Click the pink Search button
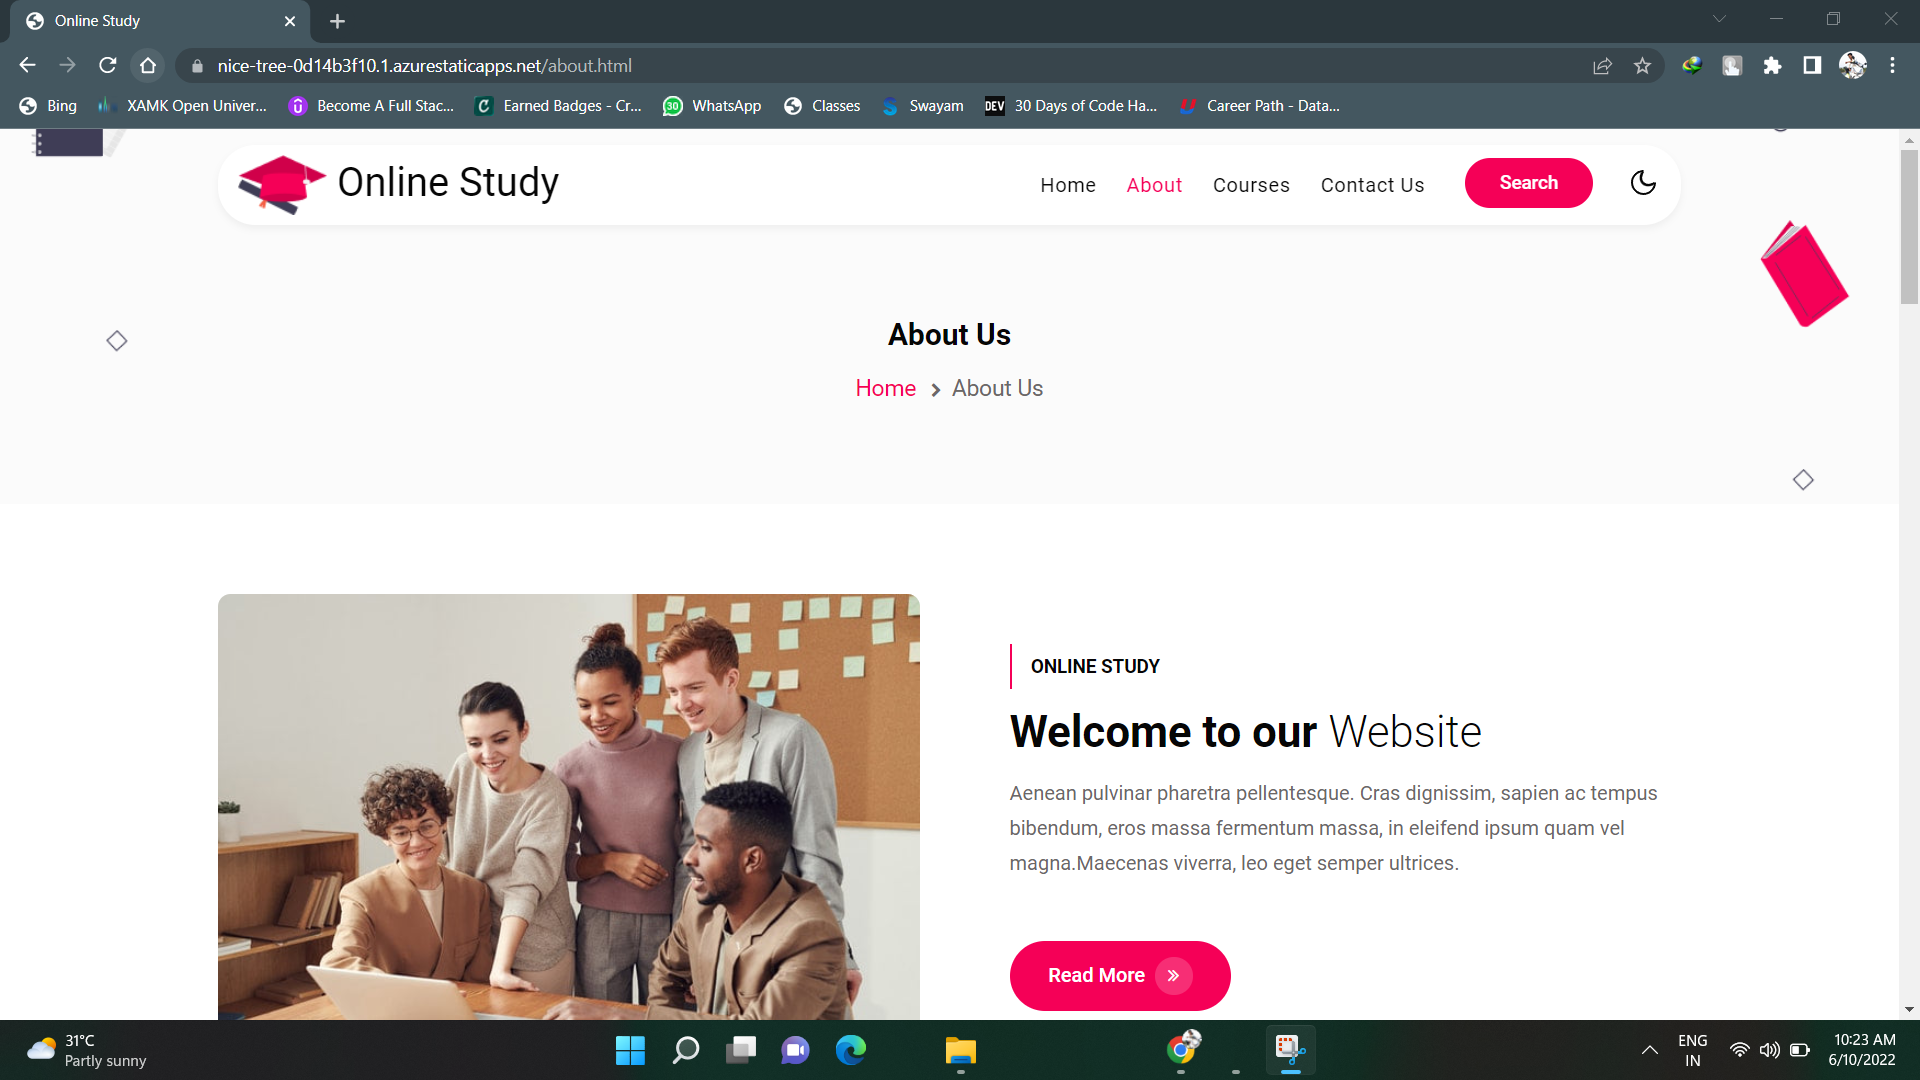1920x1080 pixels. 1528,183
